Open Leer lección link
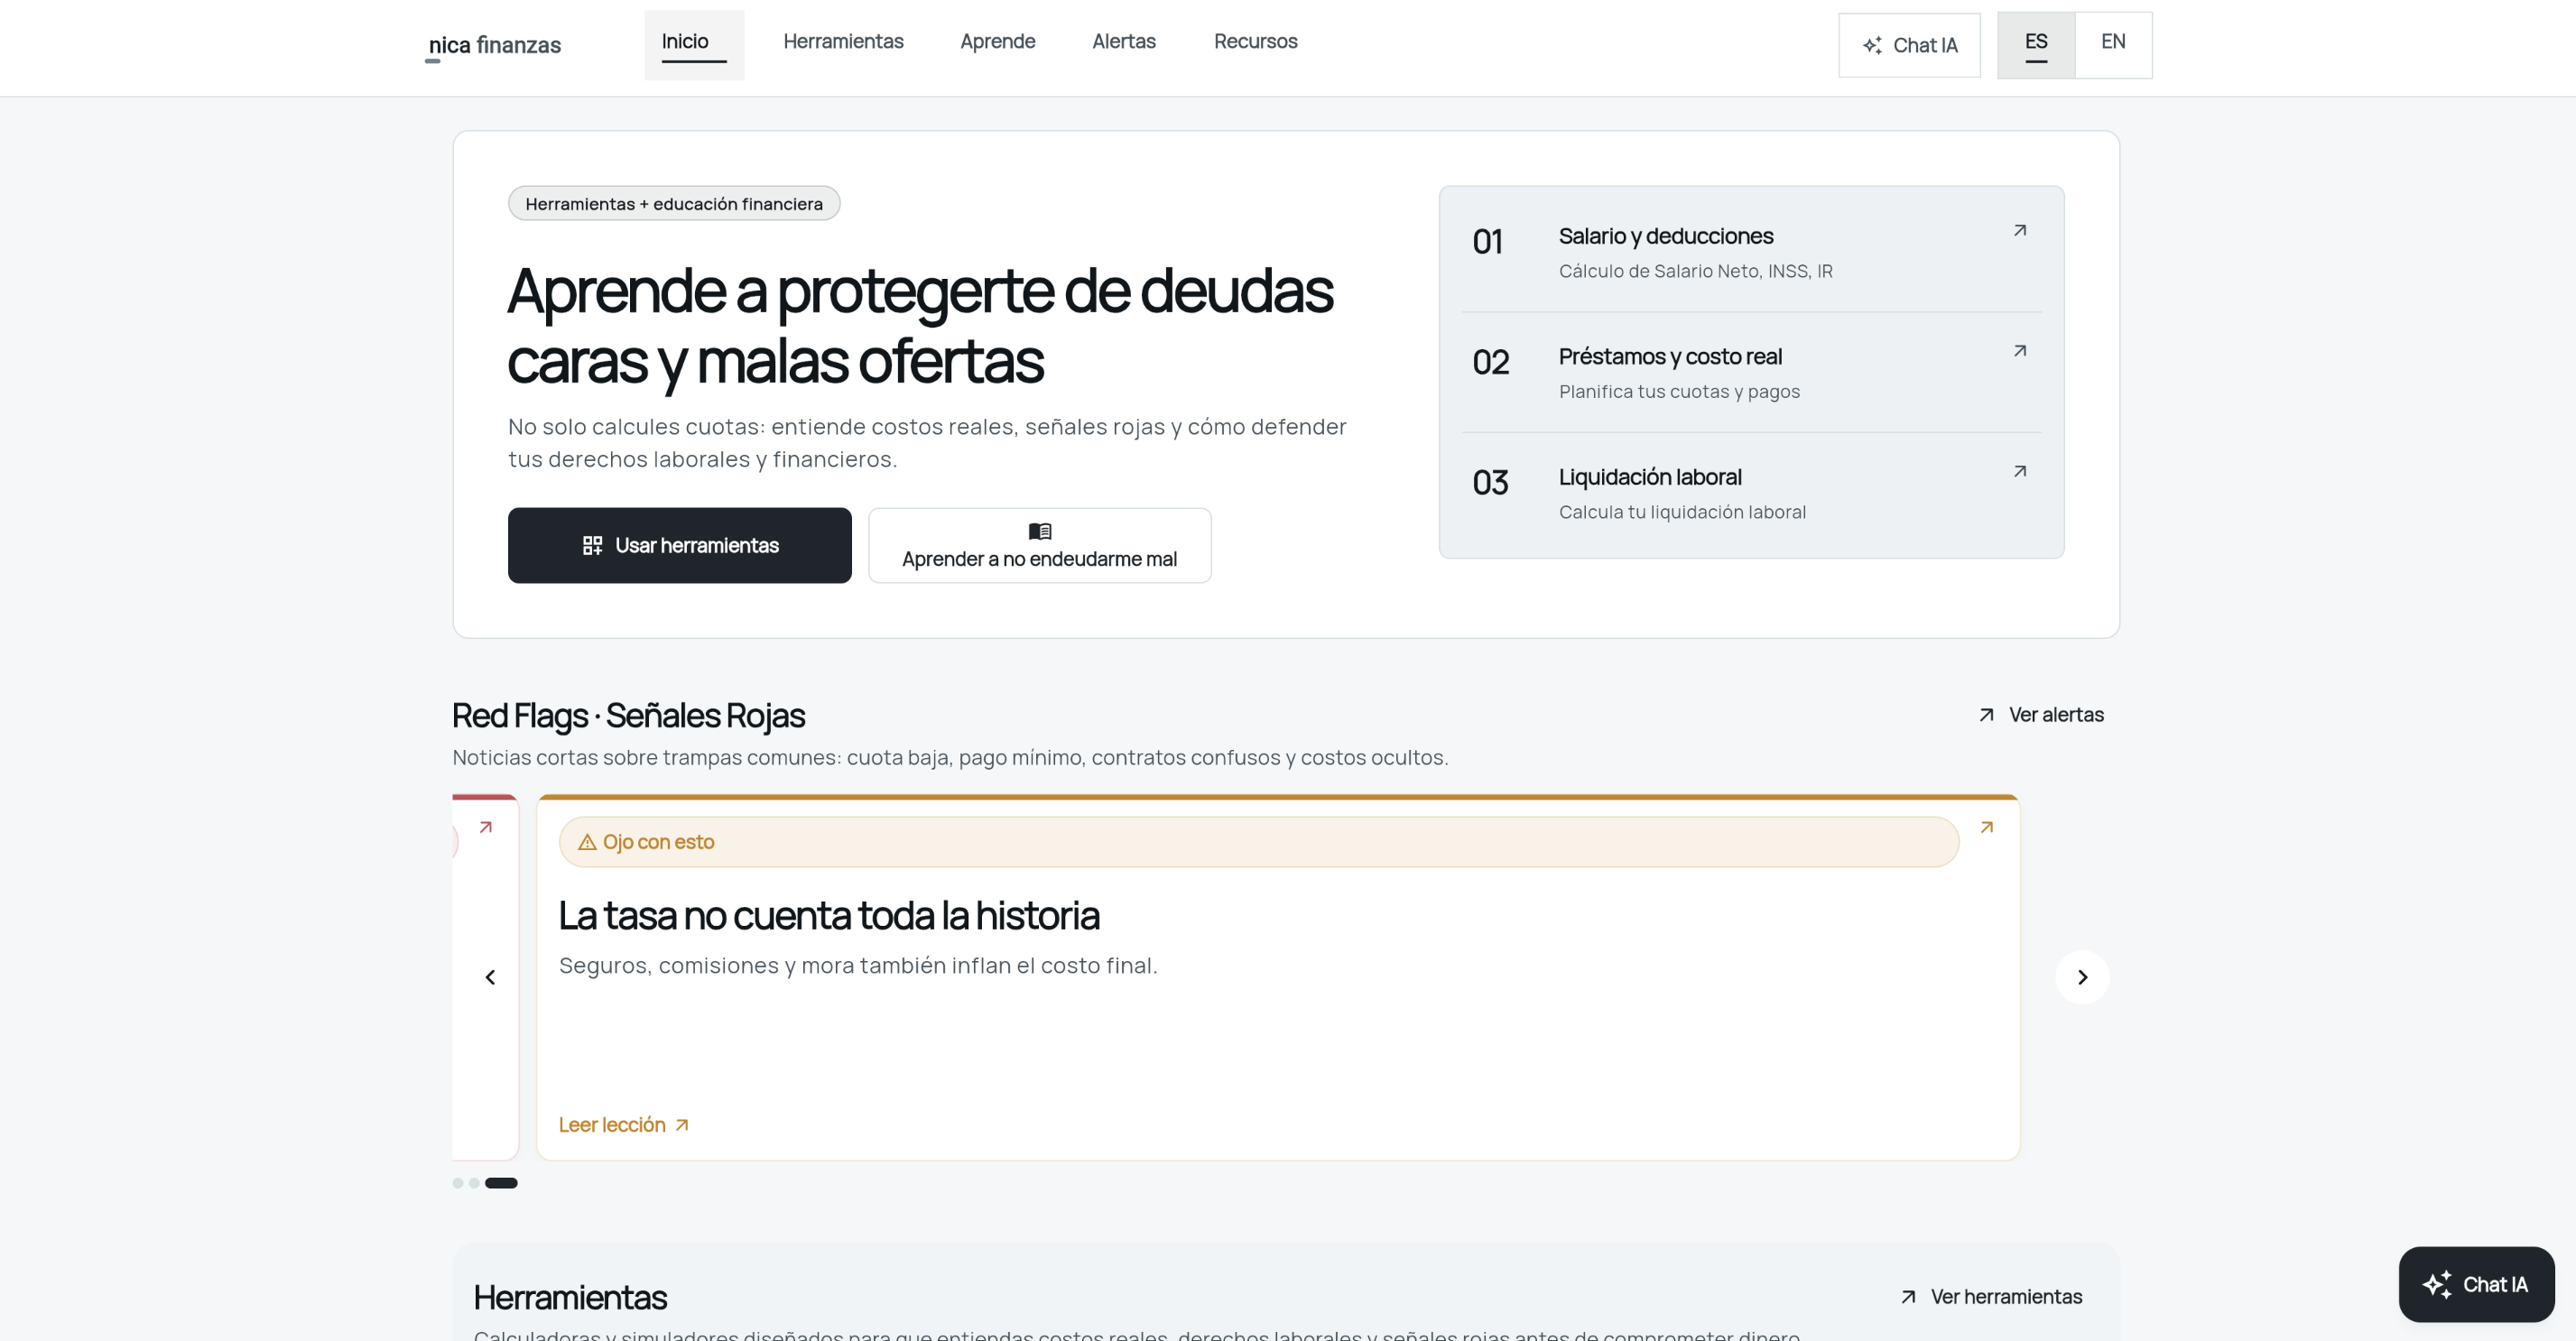Image resolution: width=2576 pixels, height=1341 pixels. pos(623,1125)
